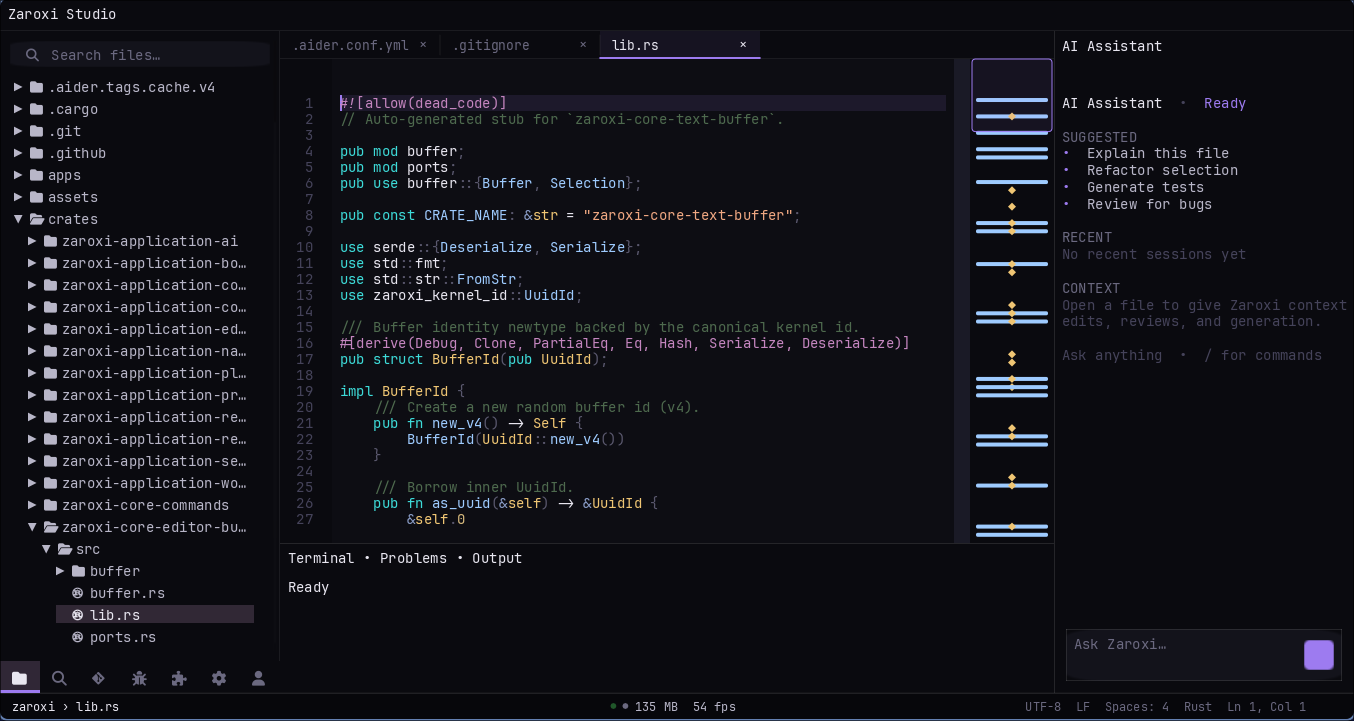The height and width of the screenshot is (721, 1354).
Task: Collapse the src folder arrow
Action: point(46,549)
